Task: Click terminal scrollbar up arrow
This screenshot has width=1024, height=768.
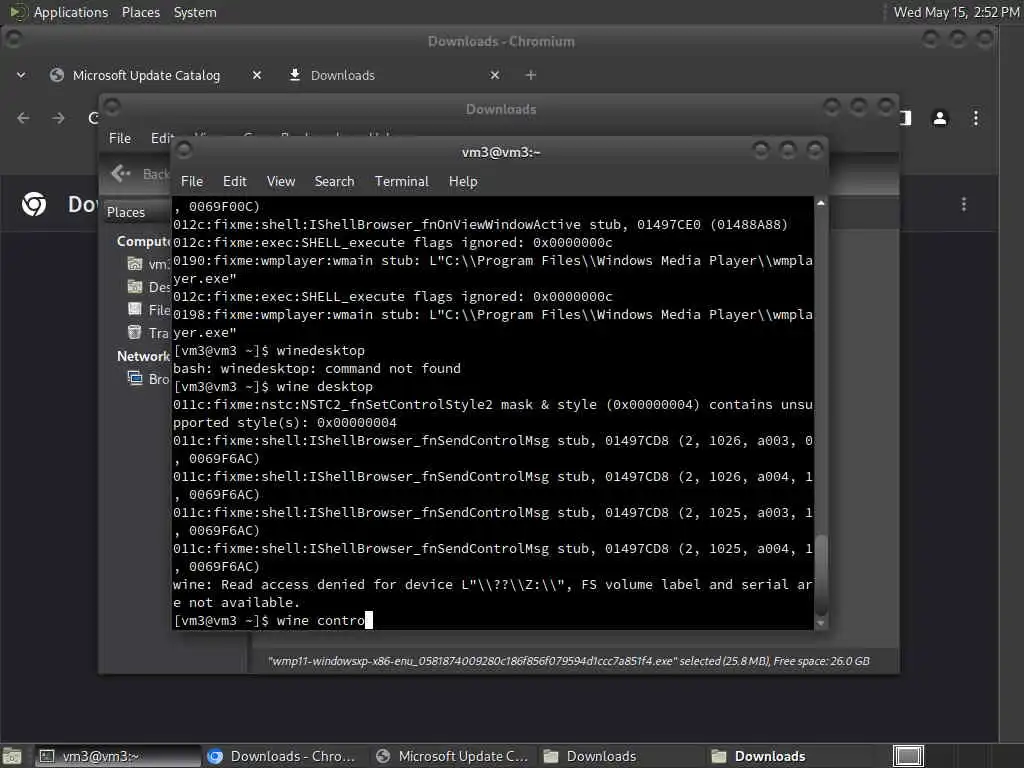Action: [x=821, y=203]
